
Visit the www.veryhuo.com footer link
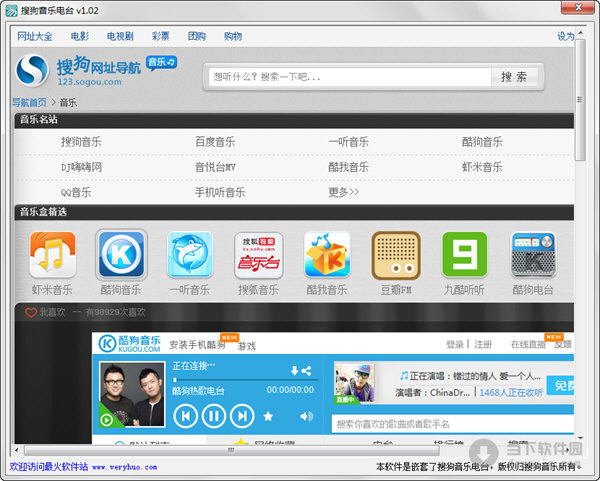[x=125, y=467]
